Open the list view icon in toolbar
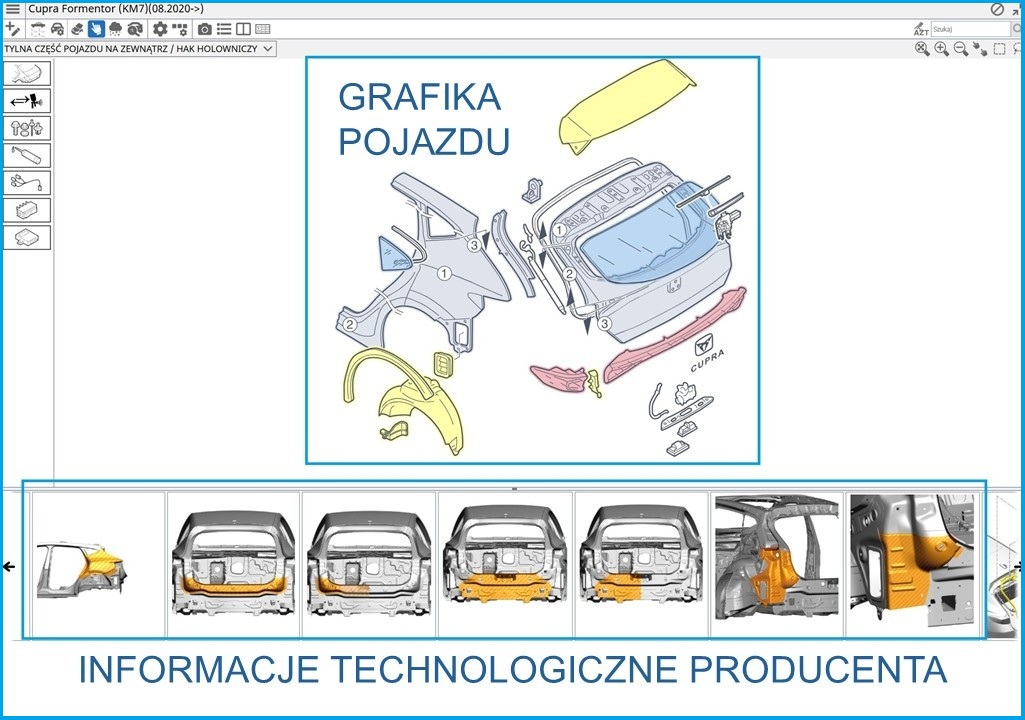This screenshot has width=1025, height=720. point(224,29)
